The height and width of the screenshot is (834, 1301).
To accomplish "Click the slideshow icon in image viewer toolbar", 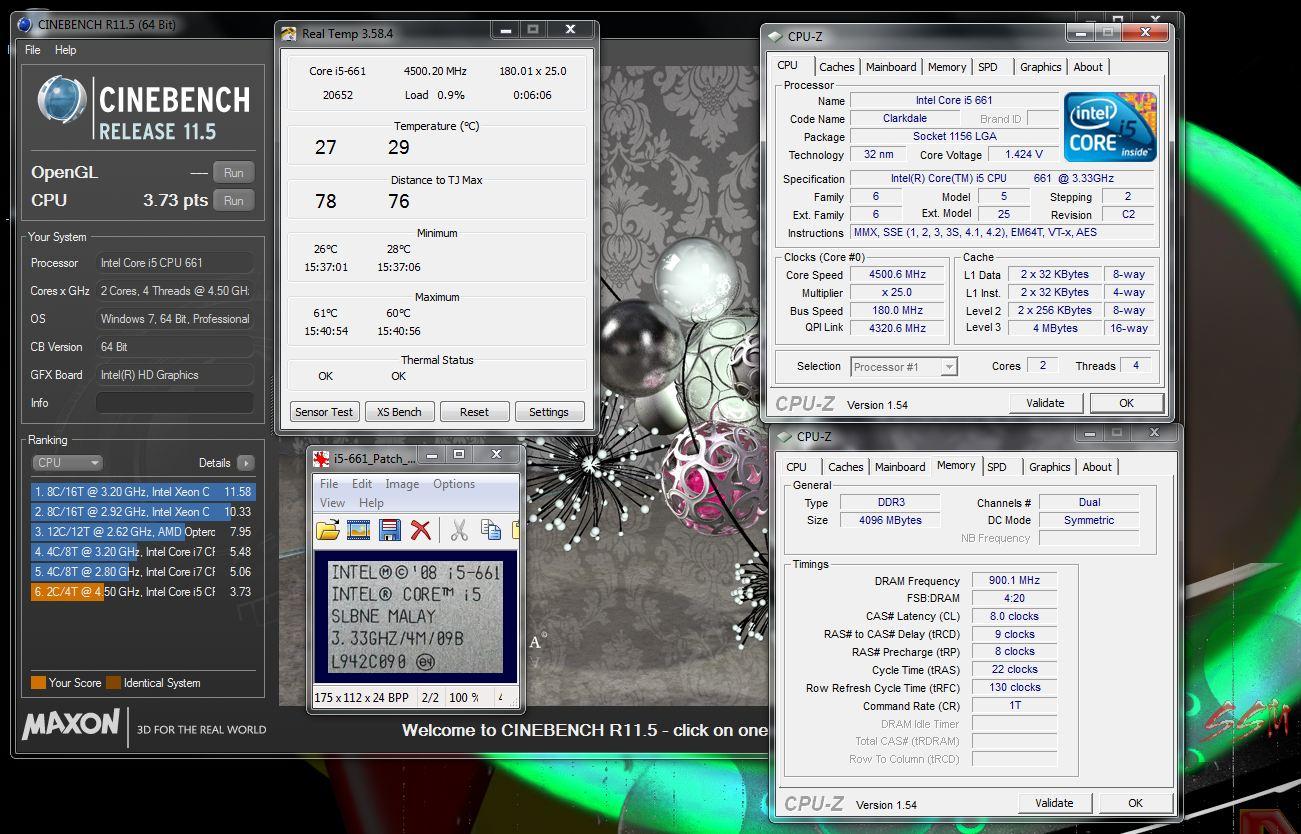I will [358, 530].
